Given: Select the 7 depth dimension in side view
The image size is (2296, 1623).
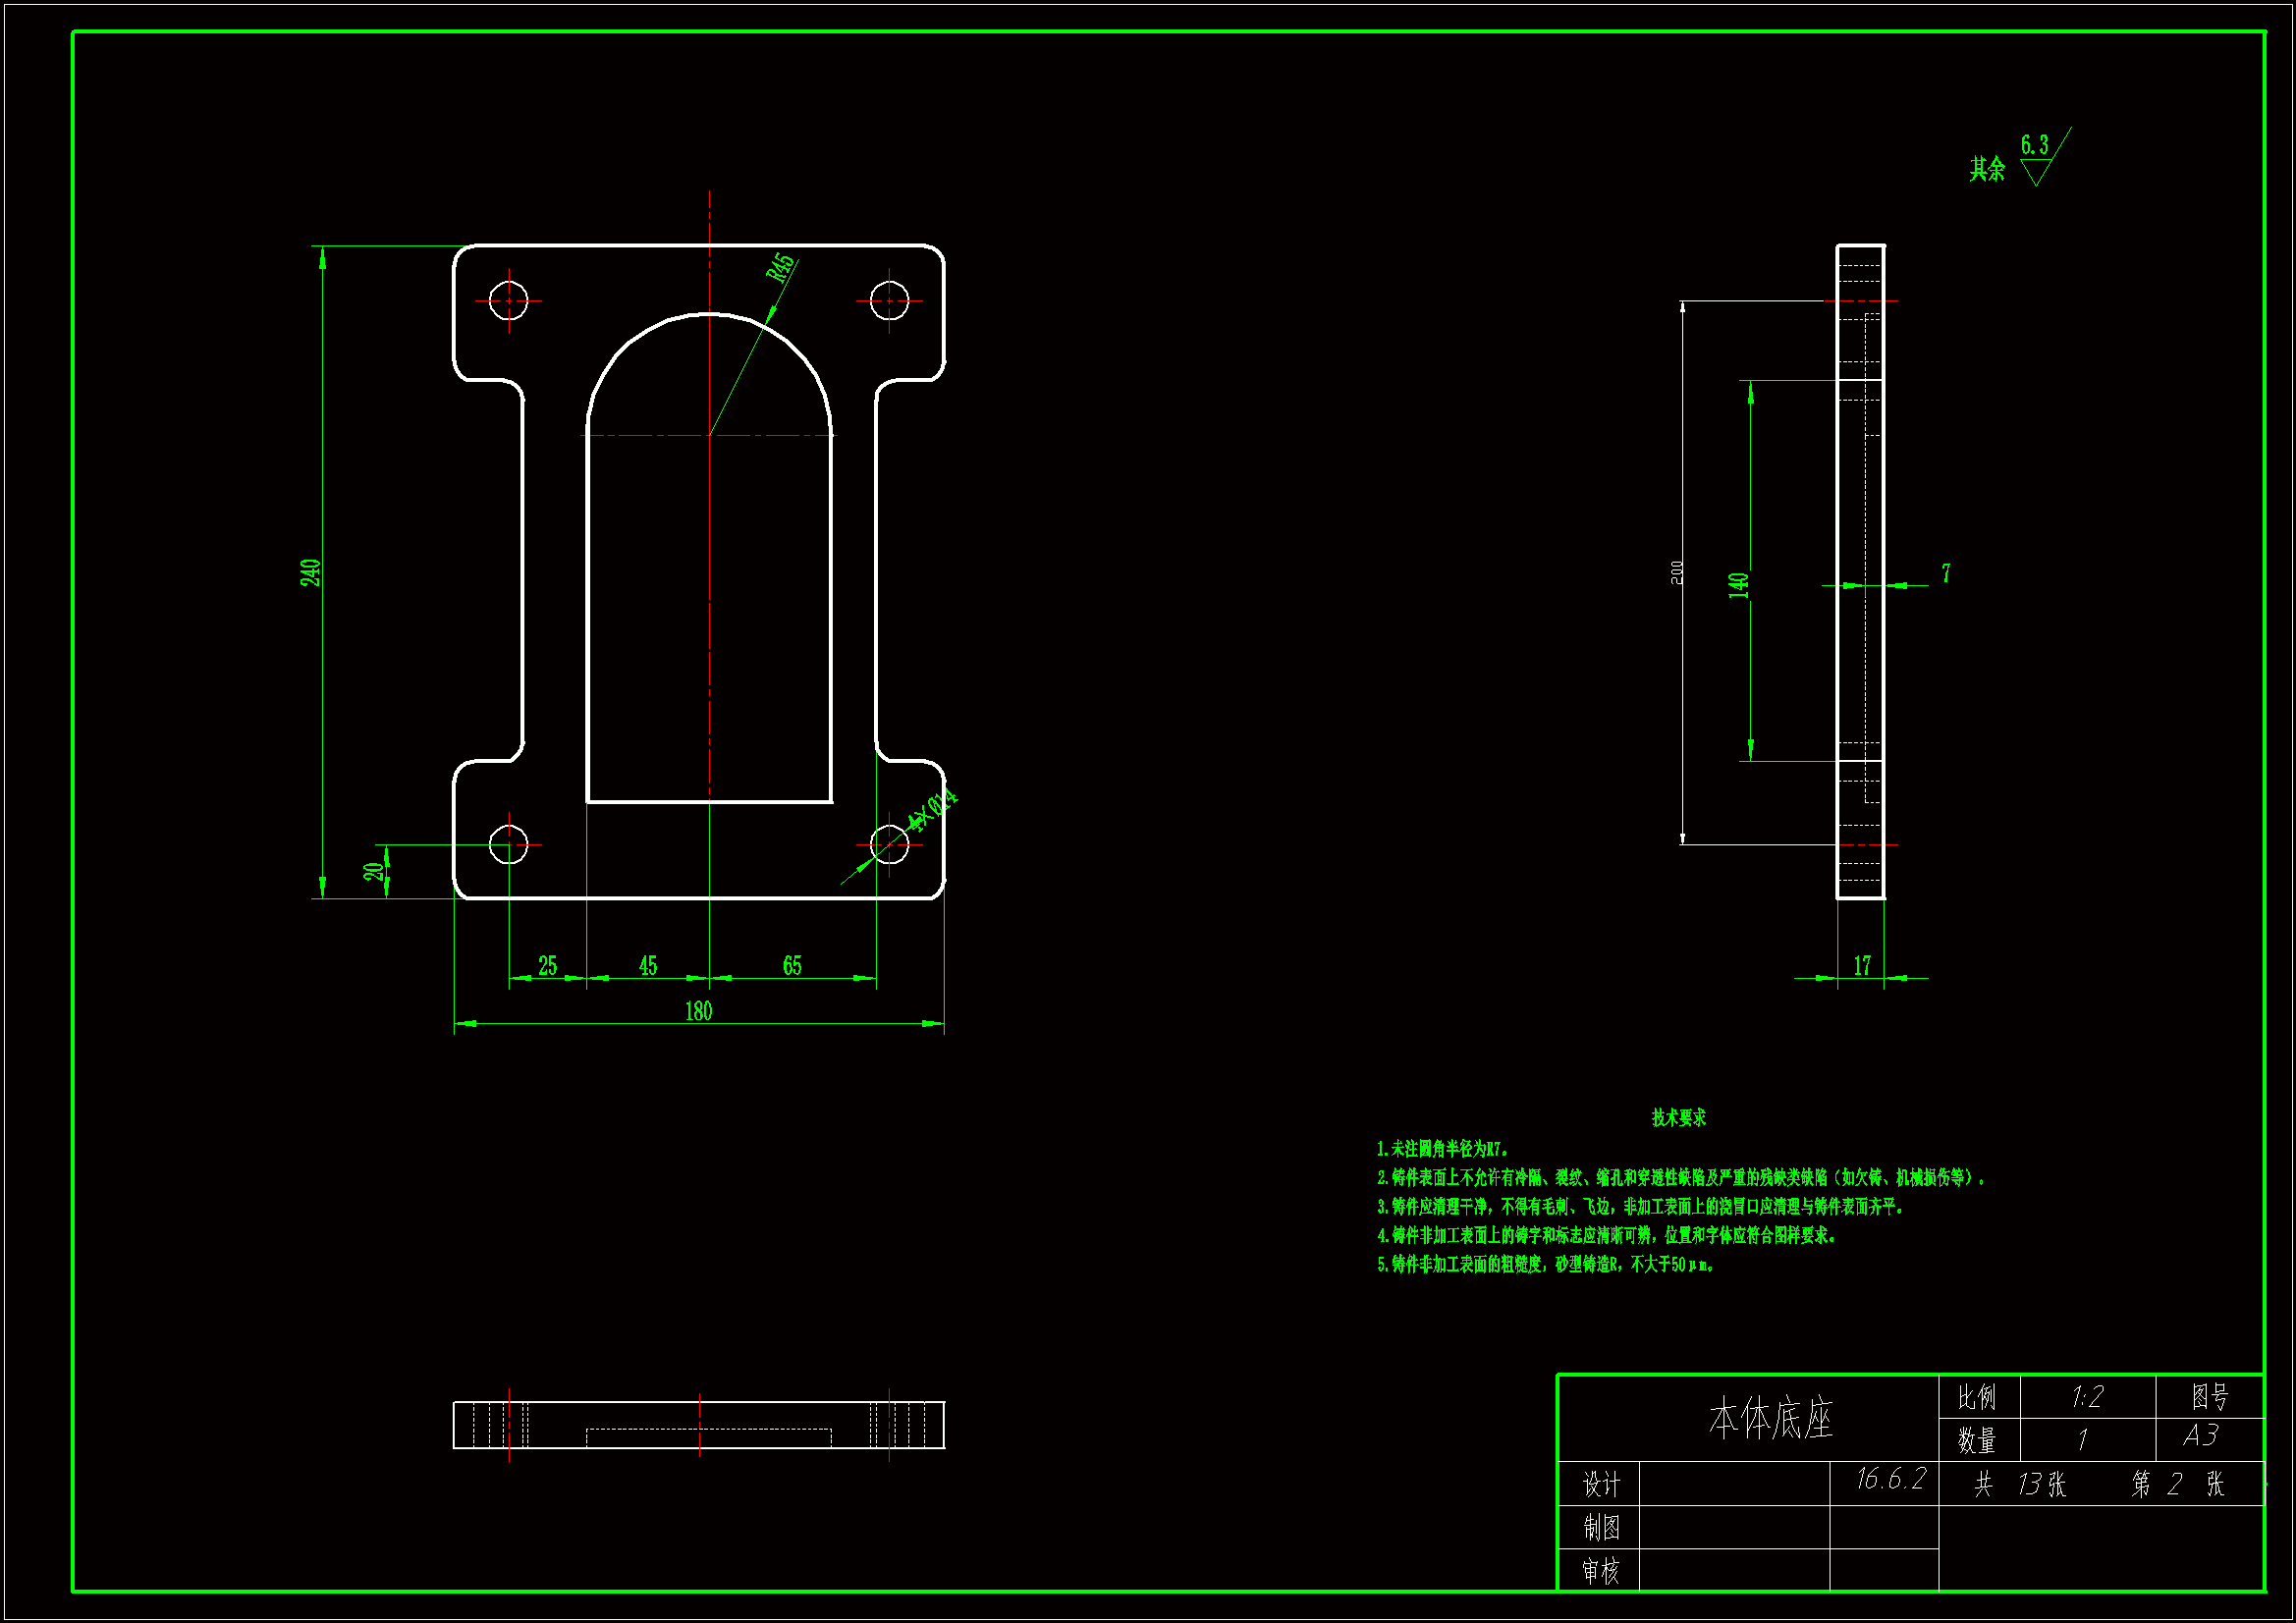Looking at the screenshot, I should click(x=1946, y=573).
